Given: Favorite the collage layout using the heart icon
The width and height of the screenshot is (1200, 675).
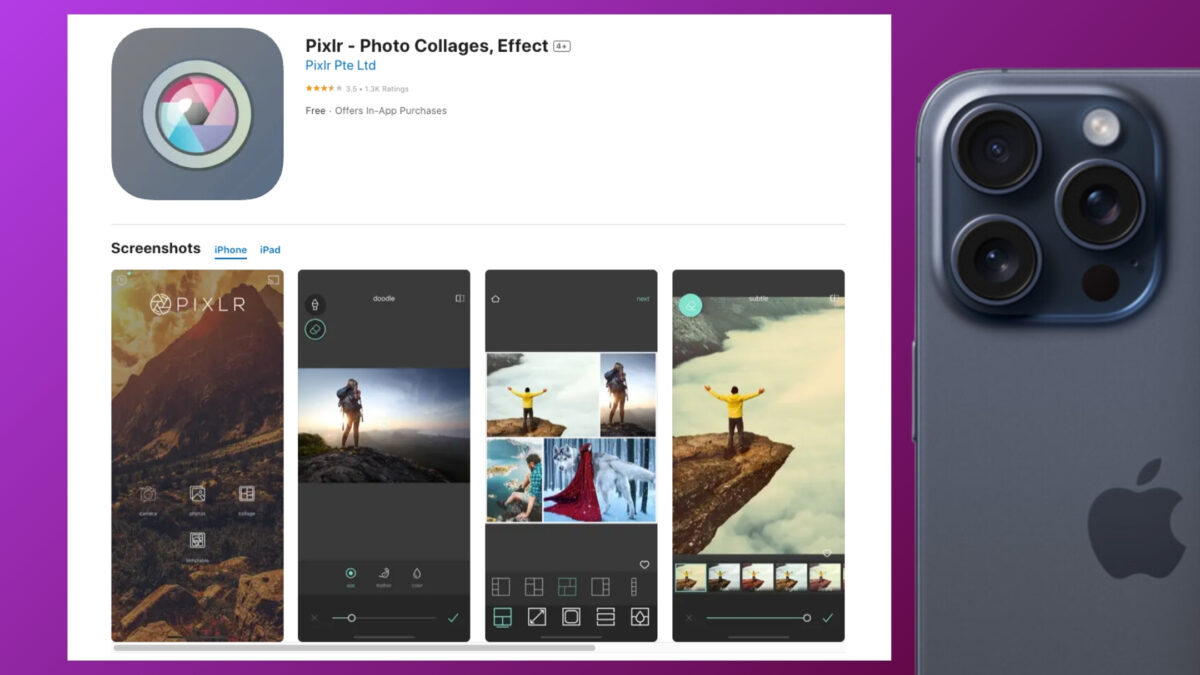Looking at the screenshot, I should (x=645, y=565).
